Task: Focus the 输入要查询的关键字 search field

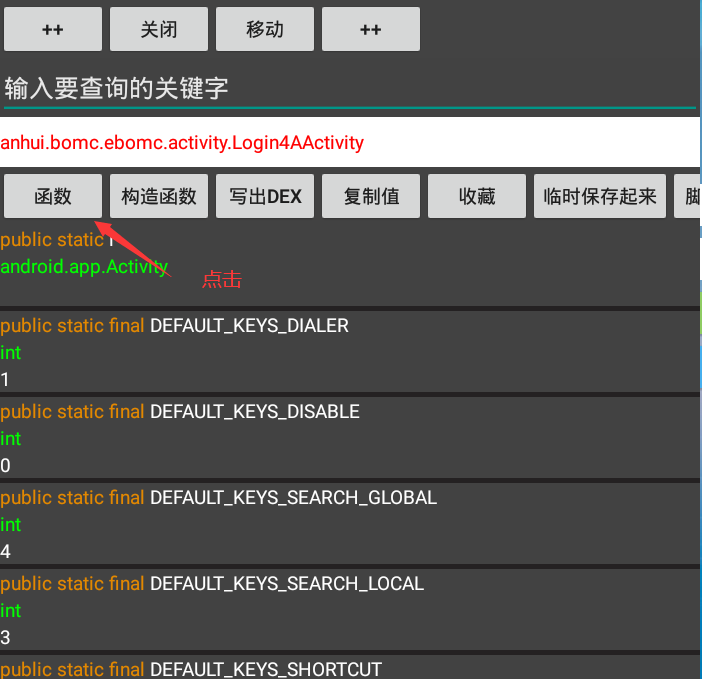Action: [x=348, y=89]
